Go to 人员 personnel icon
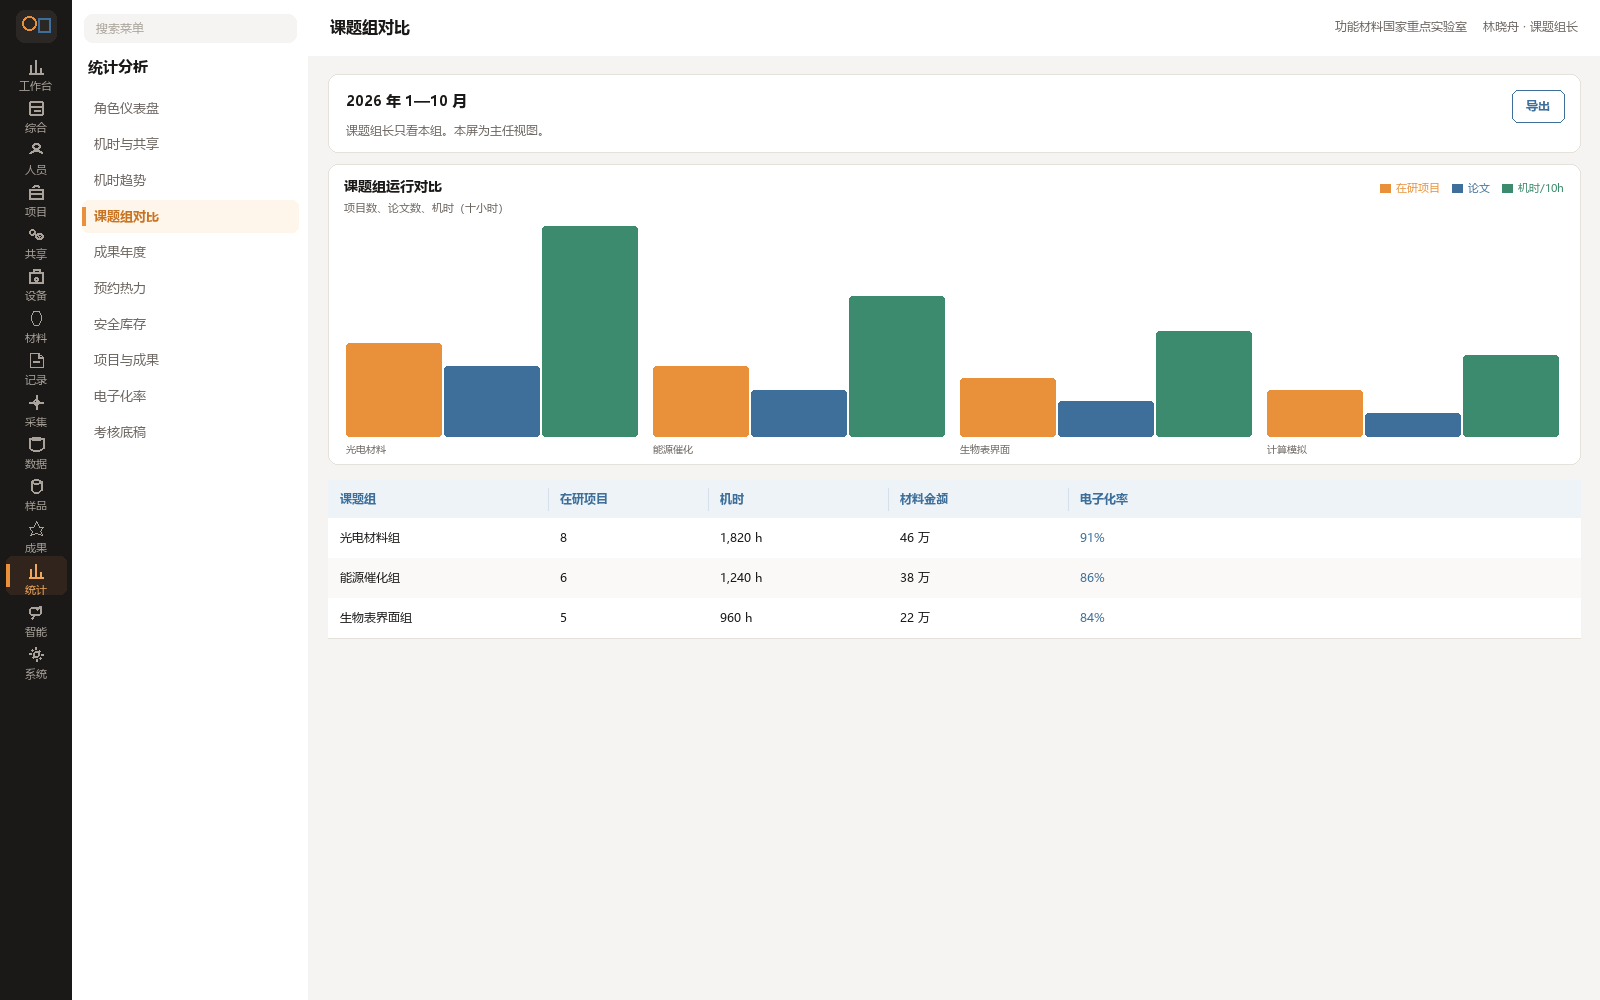The image size is (1600, 1000). tap(36, 159)
